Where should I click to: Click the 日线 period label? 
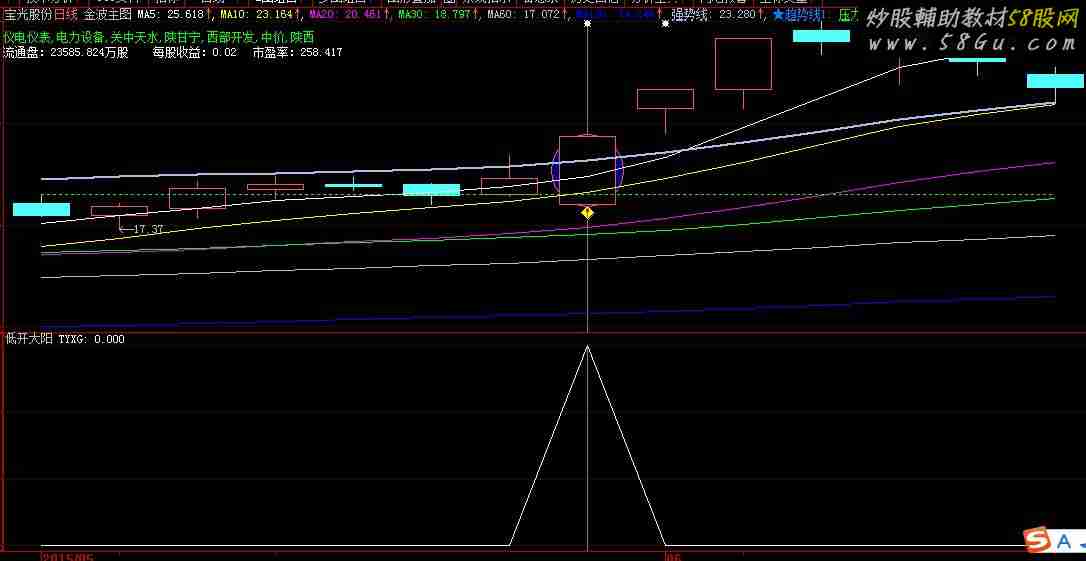coord(66,14)
